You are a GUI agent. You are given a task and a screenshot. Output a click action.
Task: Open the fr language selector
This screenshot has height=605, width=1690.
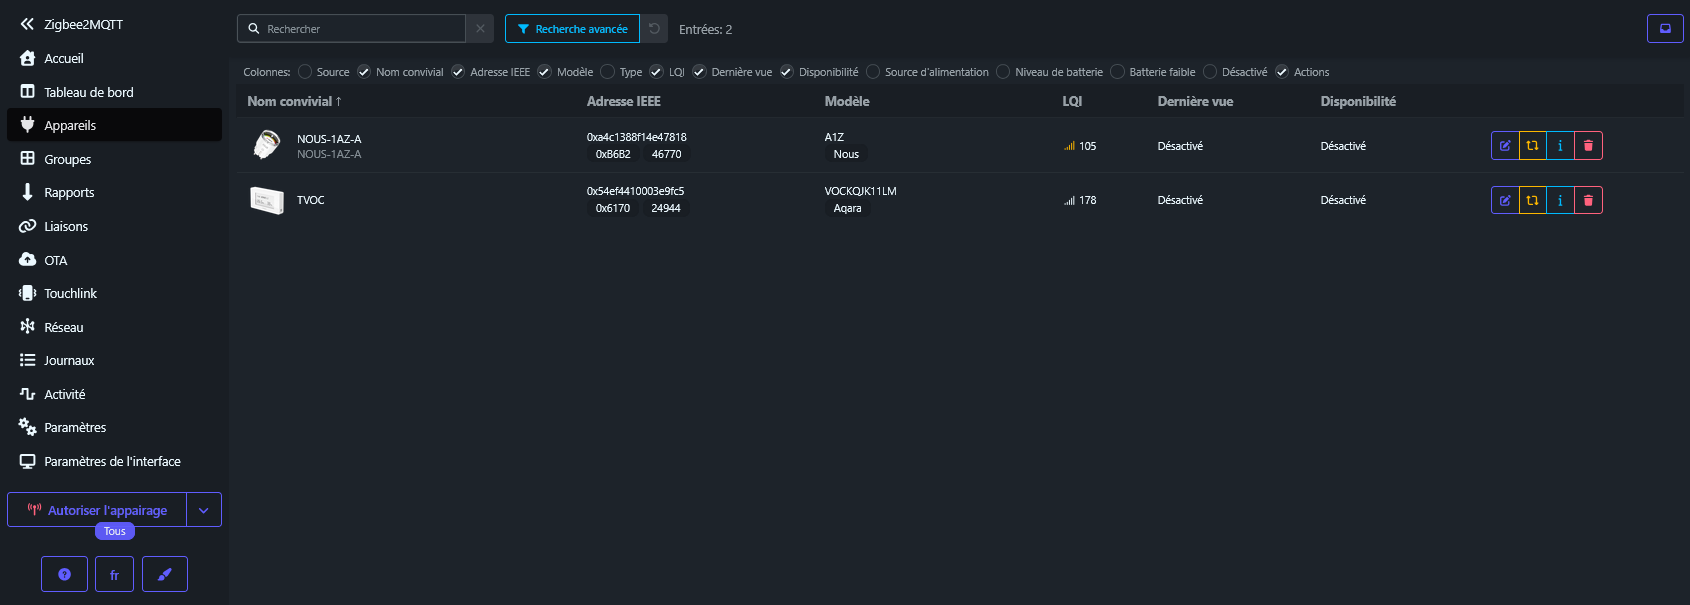[114, 574]
